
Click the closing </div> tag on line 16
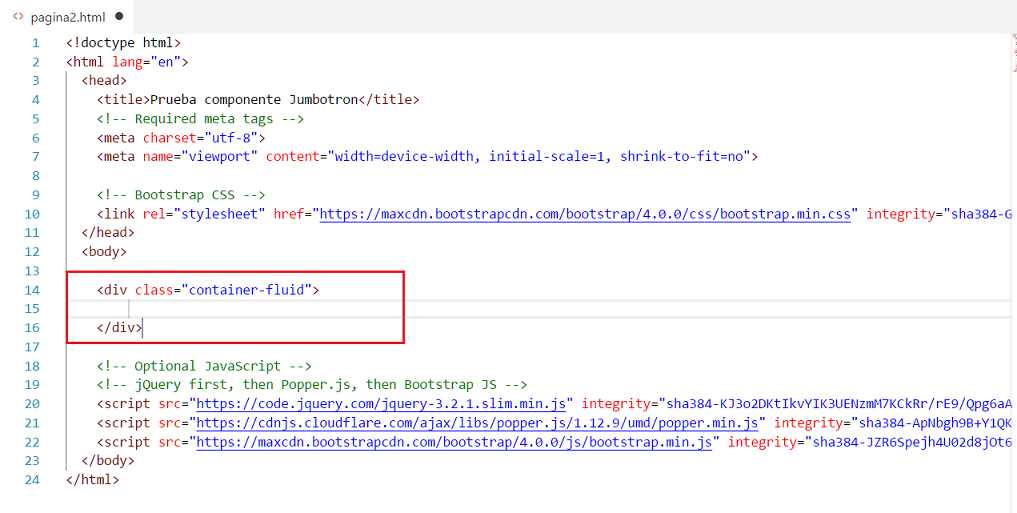119,328
